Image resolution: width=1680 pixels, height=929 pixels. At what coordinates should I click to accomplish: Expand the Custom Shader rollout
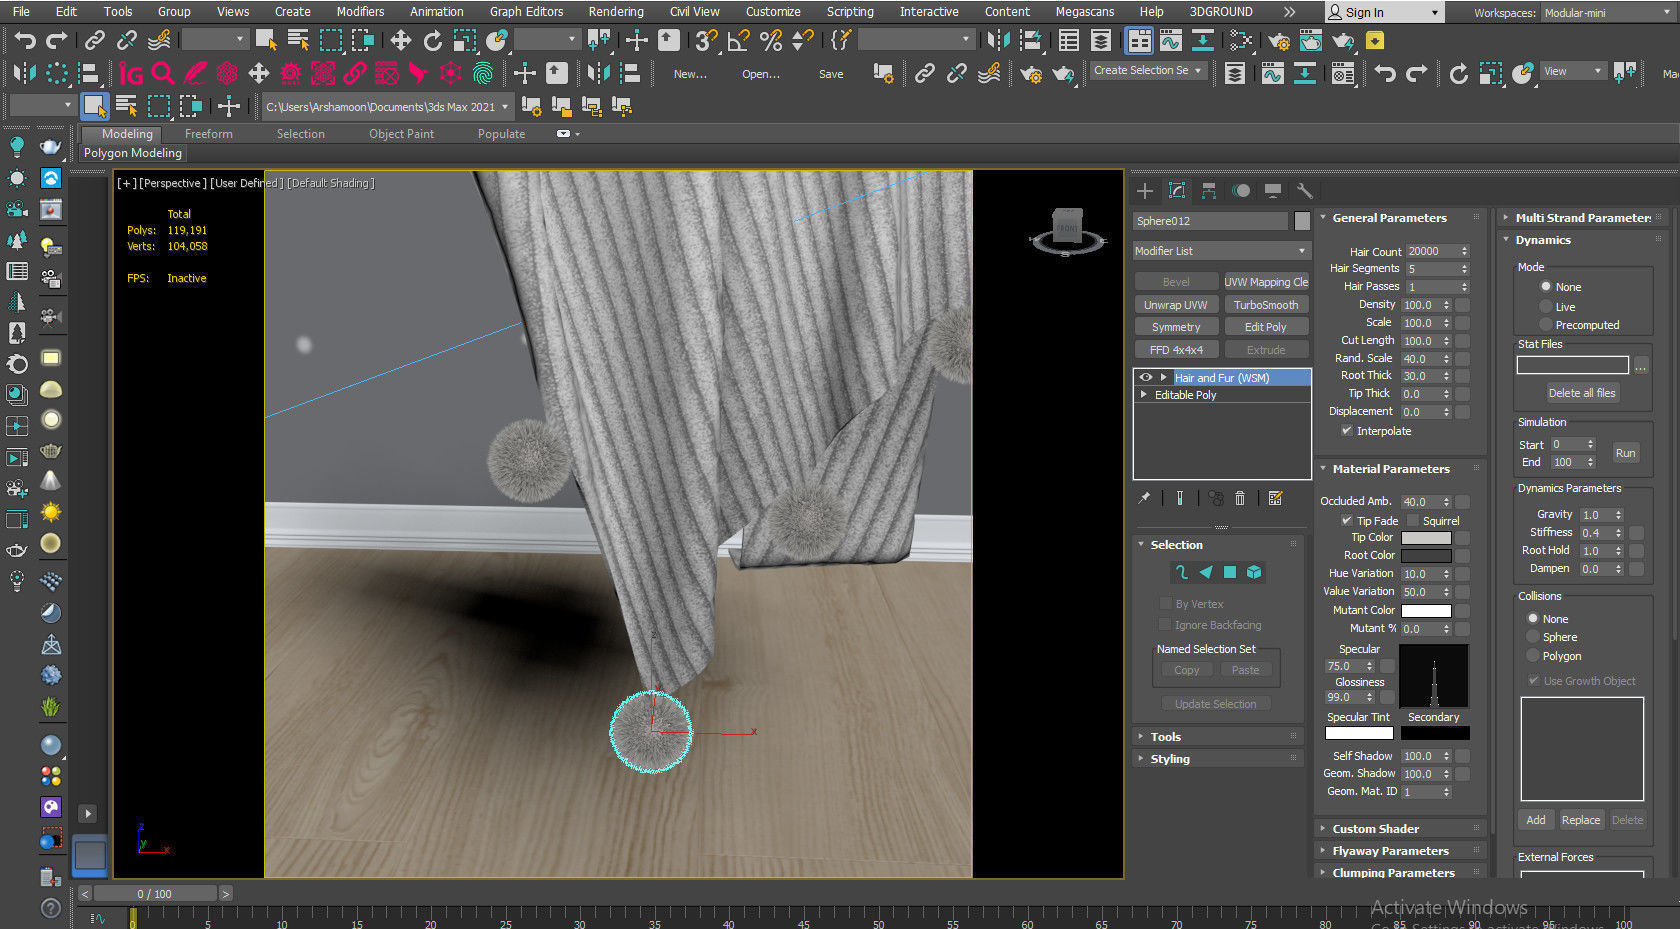coord(1400,829)
